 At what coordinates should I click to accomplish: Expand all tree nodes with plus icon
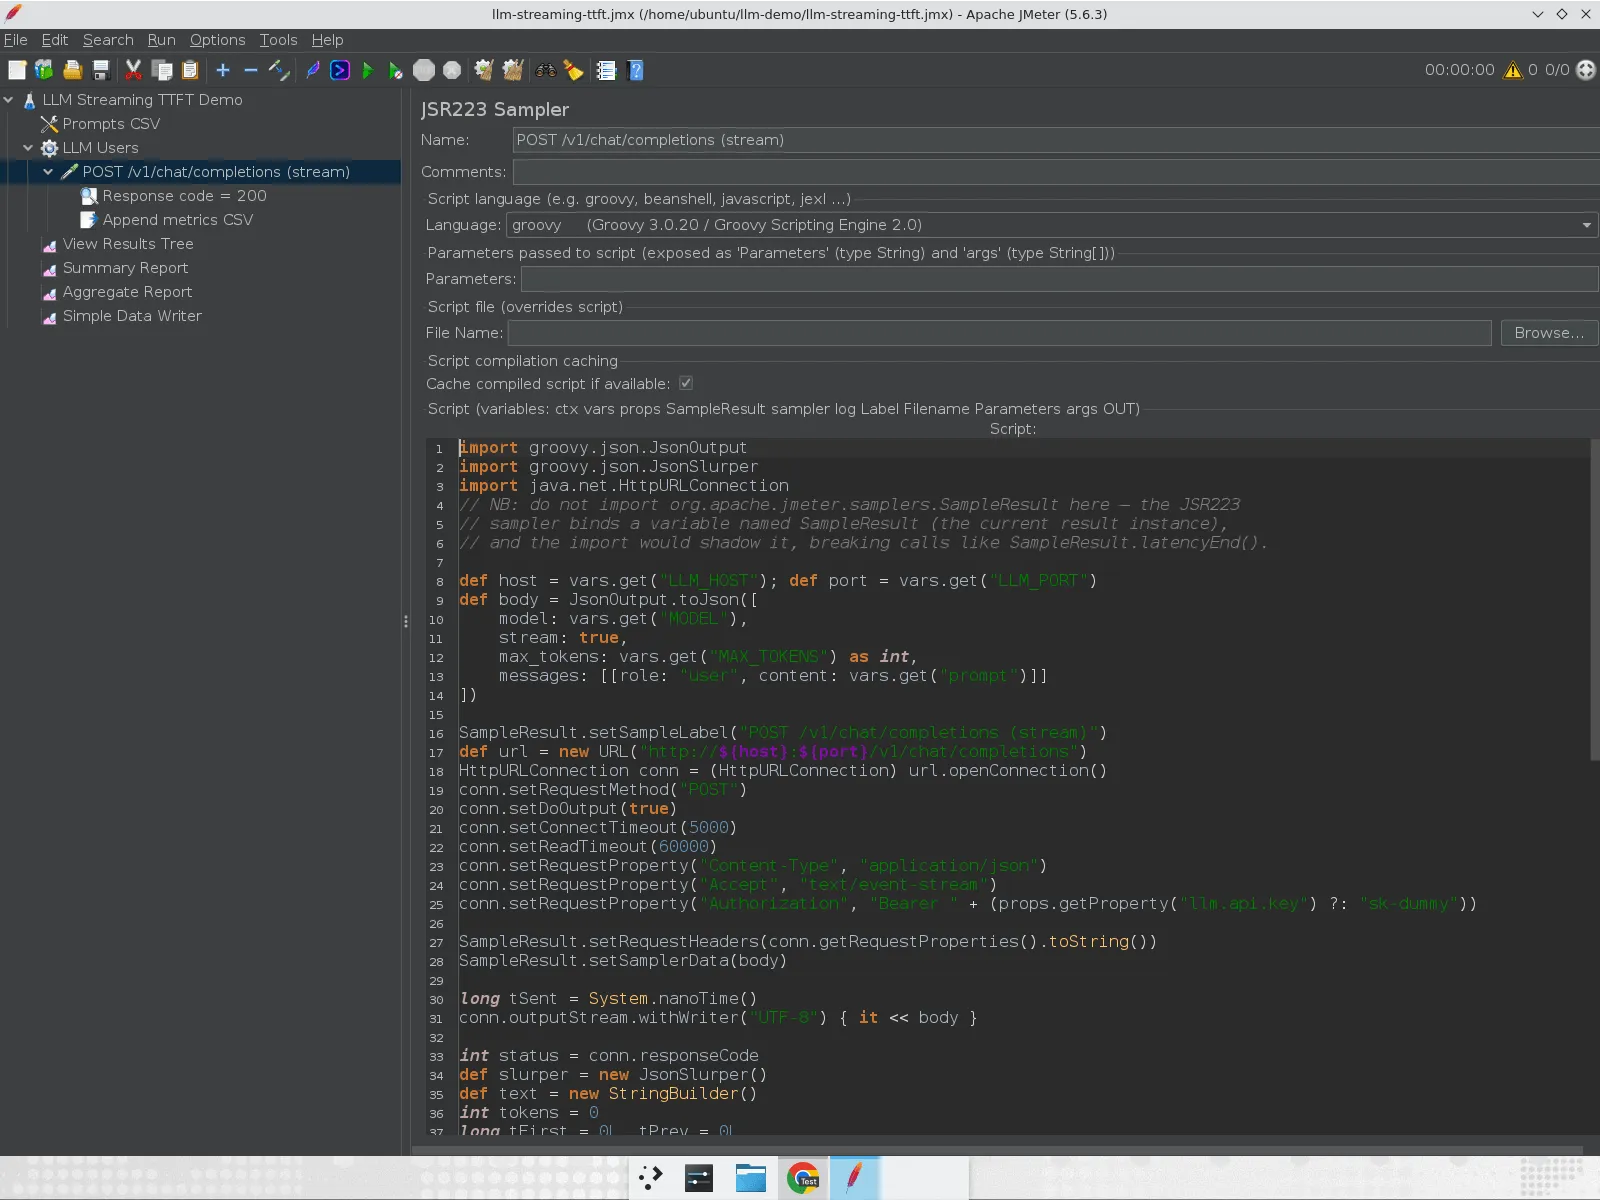(x=223, y=70)
